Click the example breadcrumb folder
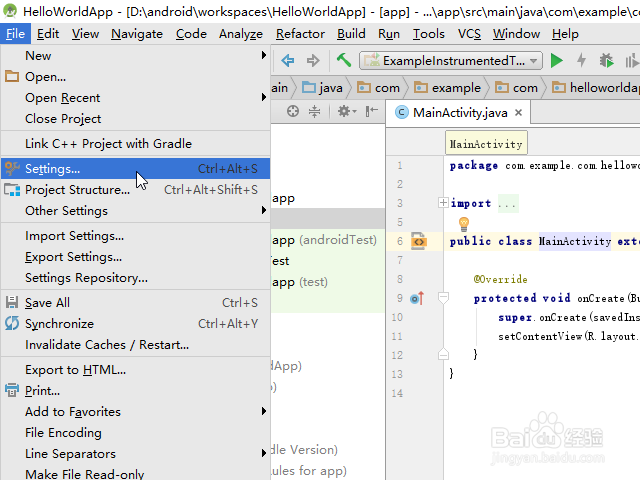The image size is (640, 480). pyautogui.click(x=447, y=87)
